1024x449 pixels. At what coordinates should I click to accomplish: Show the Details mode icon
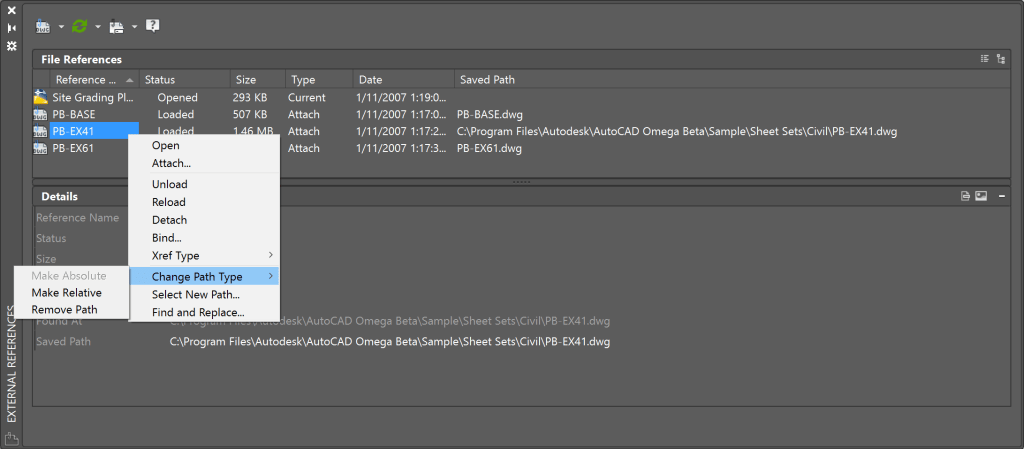(x=966, y=197)
